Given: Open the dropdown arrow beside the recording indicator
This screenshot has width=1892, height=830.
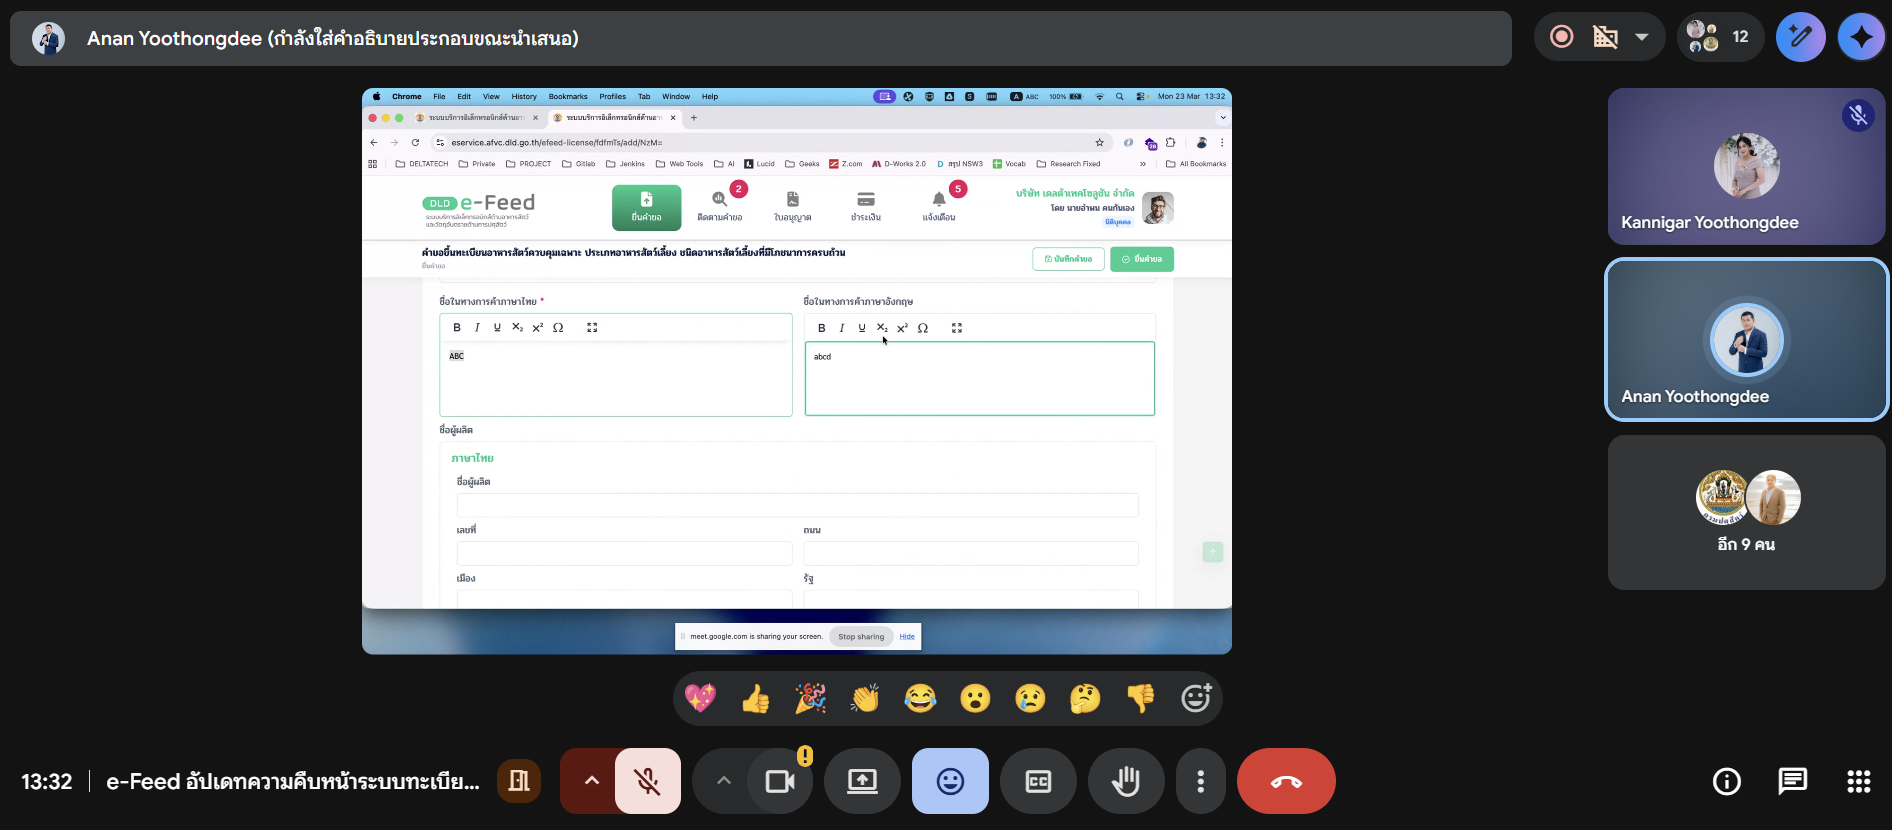Looking at the screenshot, I should point(1641,37).
